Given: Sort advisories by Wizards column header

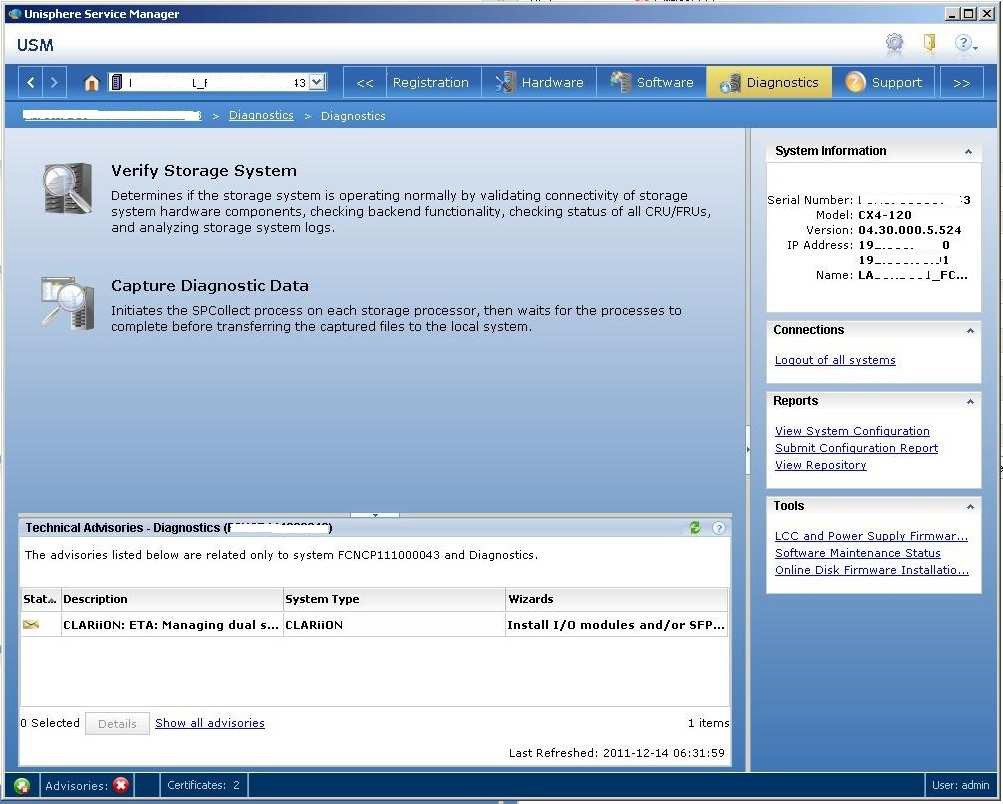Looking at the screenshot, I should pyautogui.click(x=617, y=599).
